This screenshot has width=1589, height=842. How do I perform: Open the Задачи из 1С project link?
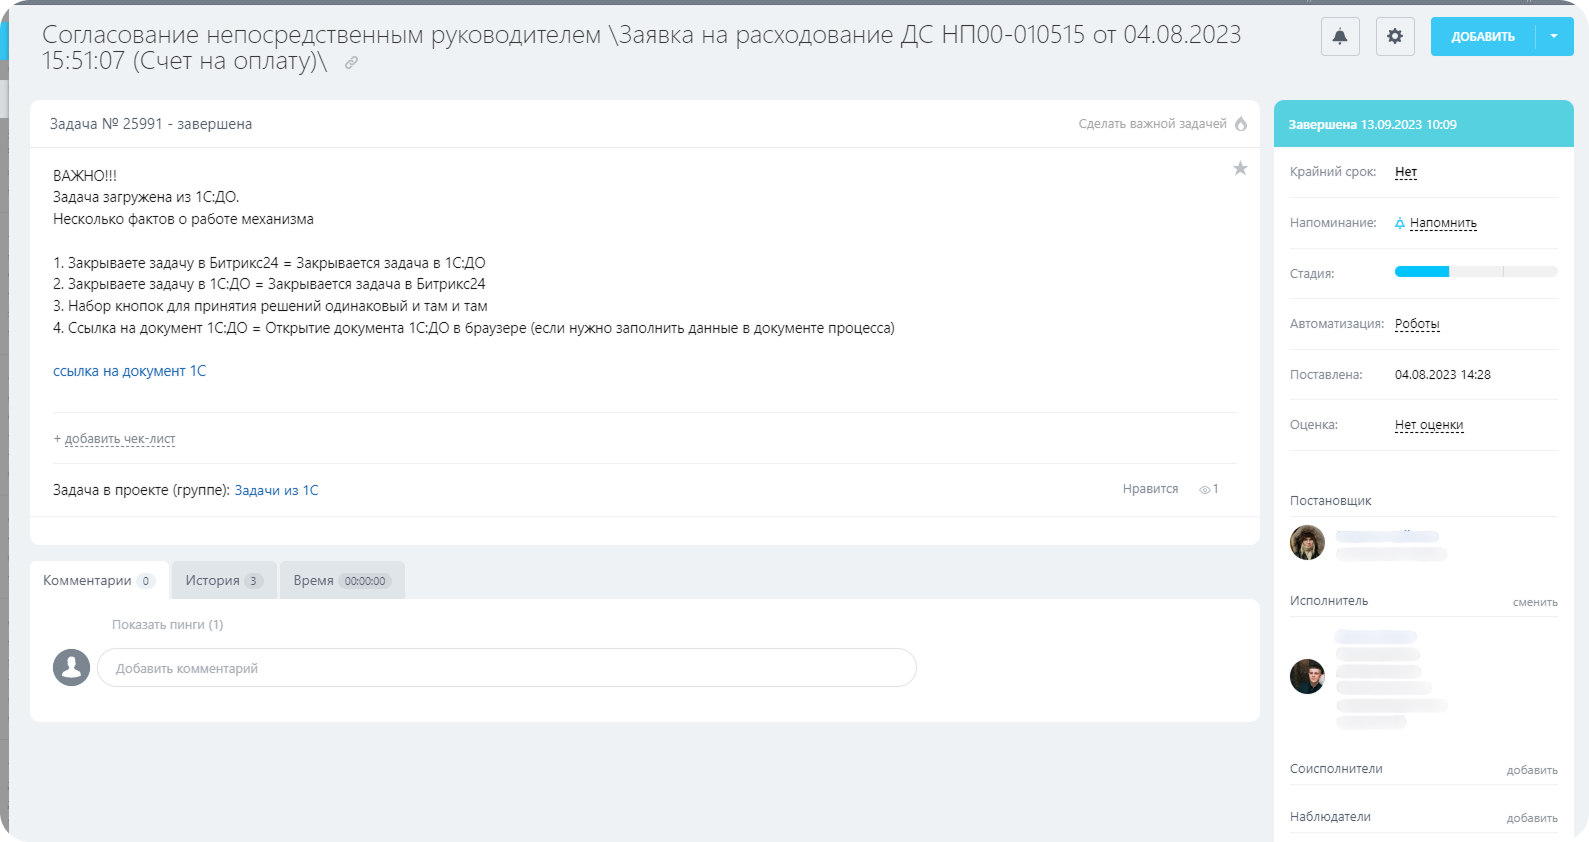click(276, 490)
